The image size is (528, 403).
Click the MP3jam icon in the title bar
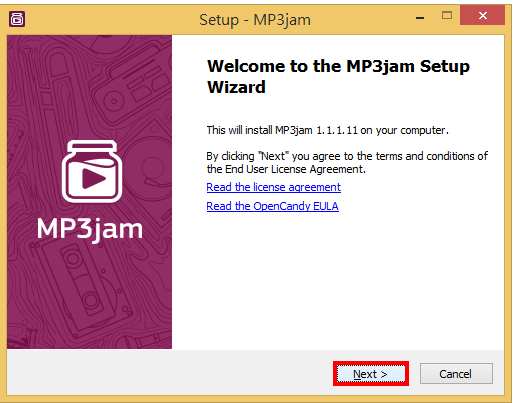coord(17,19)
